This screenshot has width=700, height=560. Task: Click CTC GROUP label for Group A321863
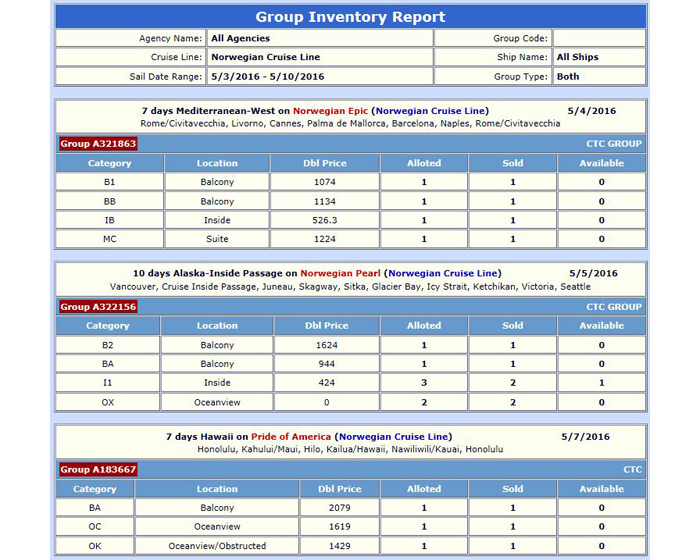pos(614,144)
